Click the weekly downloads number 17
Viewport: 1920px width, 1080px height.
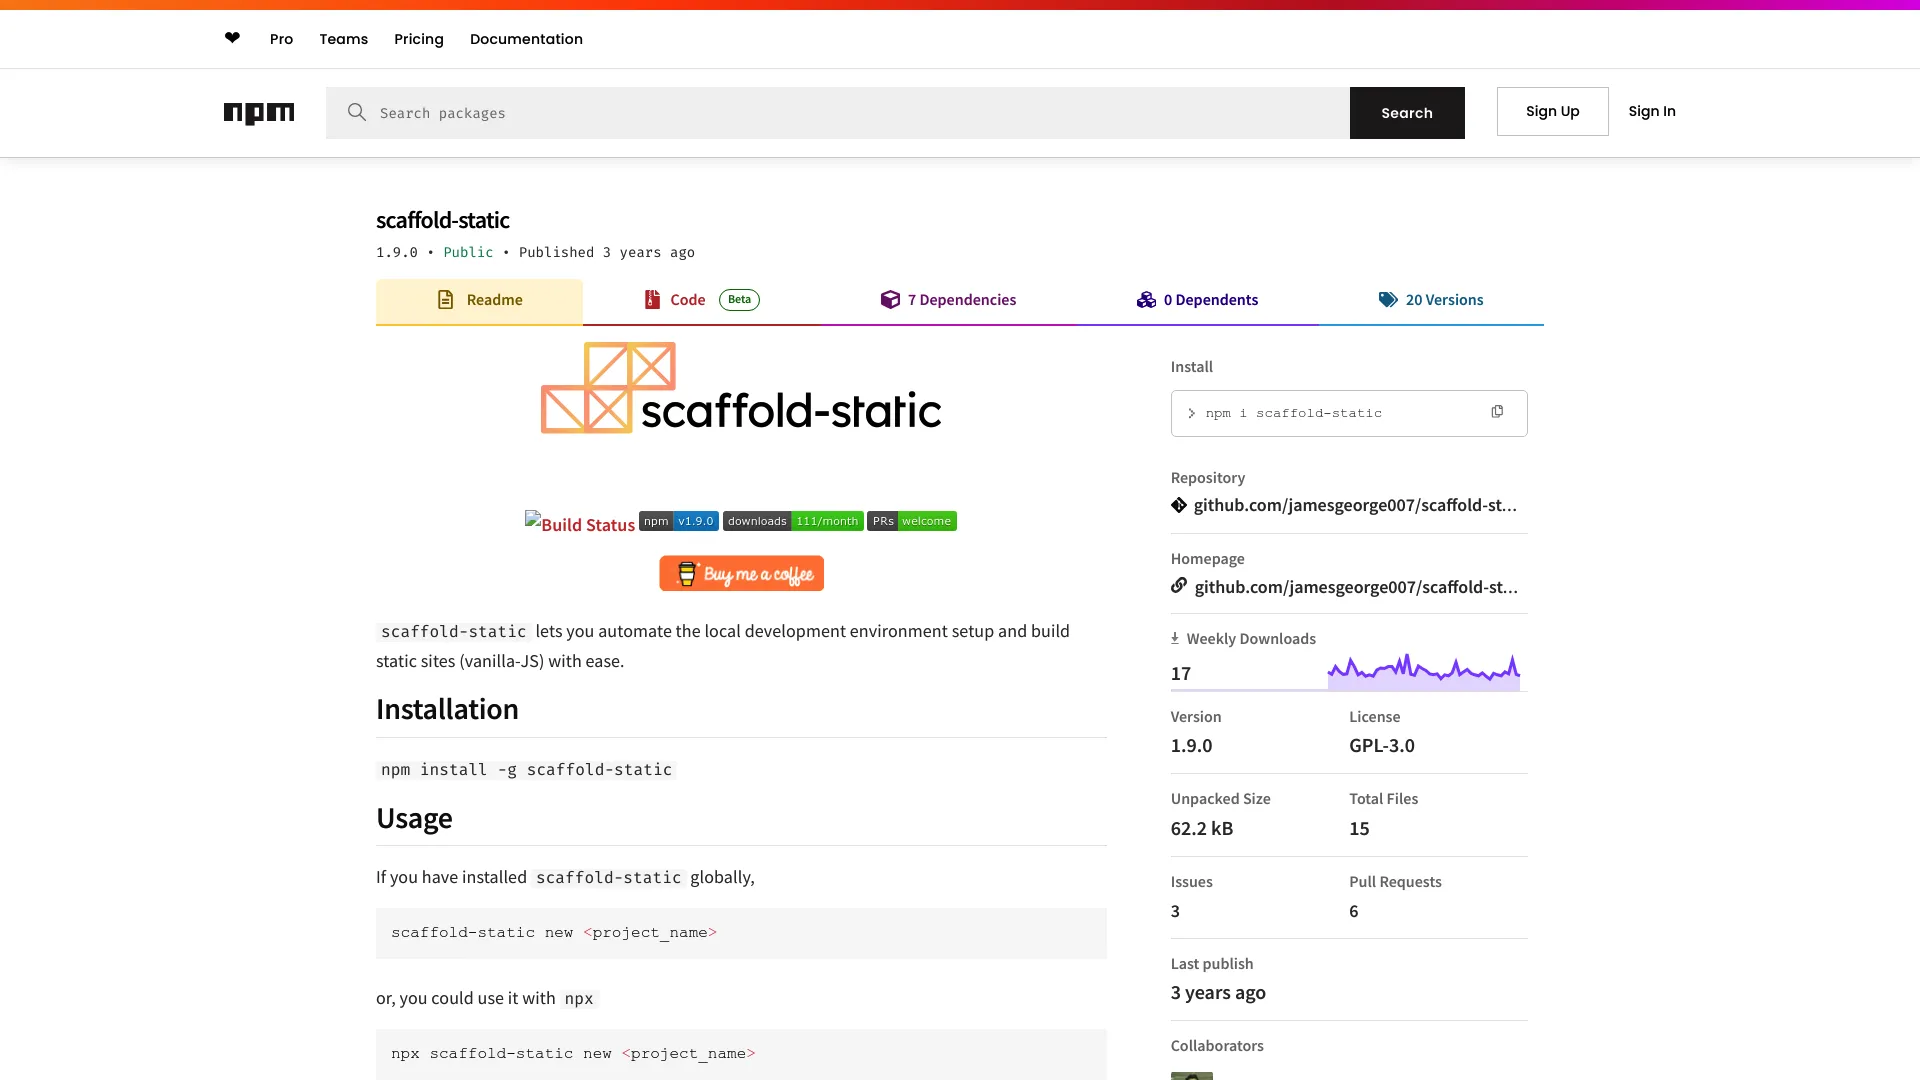(x=1181, y=673)
